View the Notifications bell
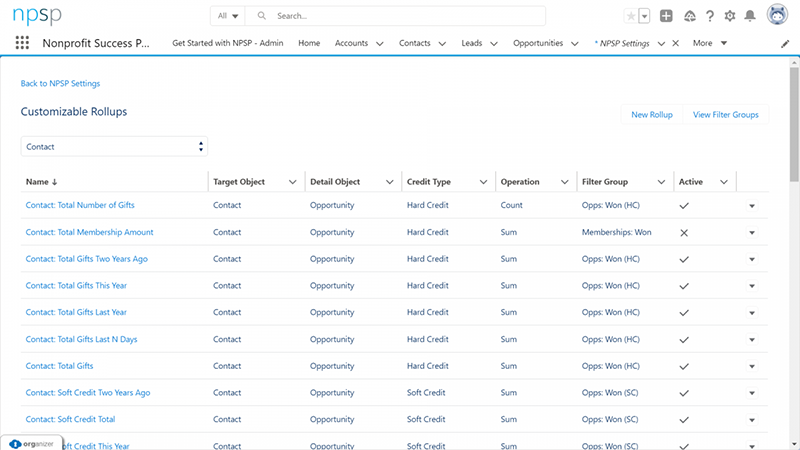 tap(750, 16)
